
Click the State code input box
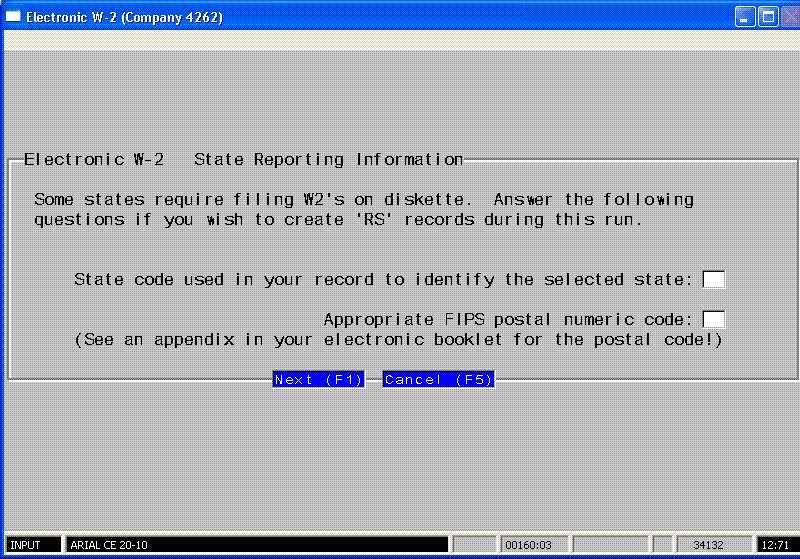tap(713, 280)
